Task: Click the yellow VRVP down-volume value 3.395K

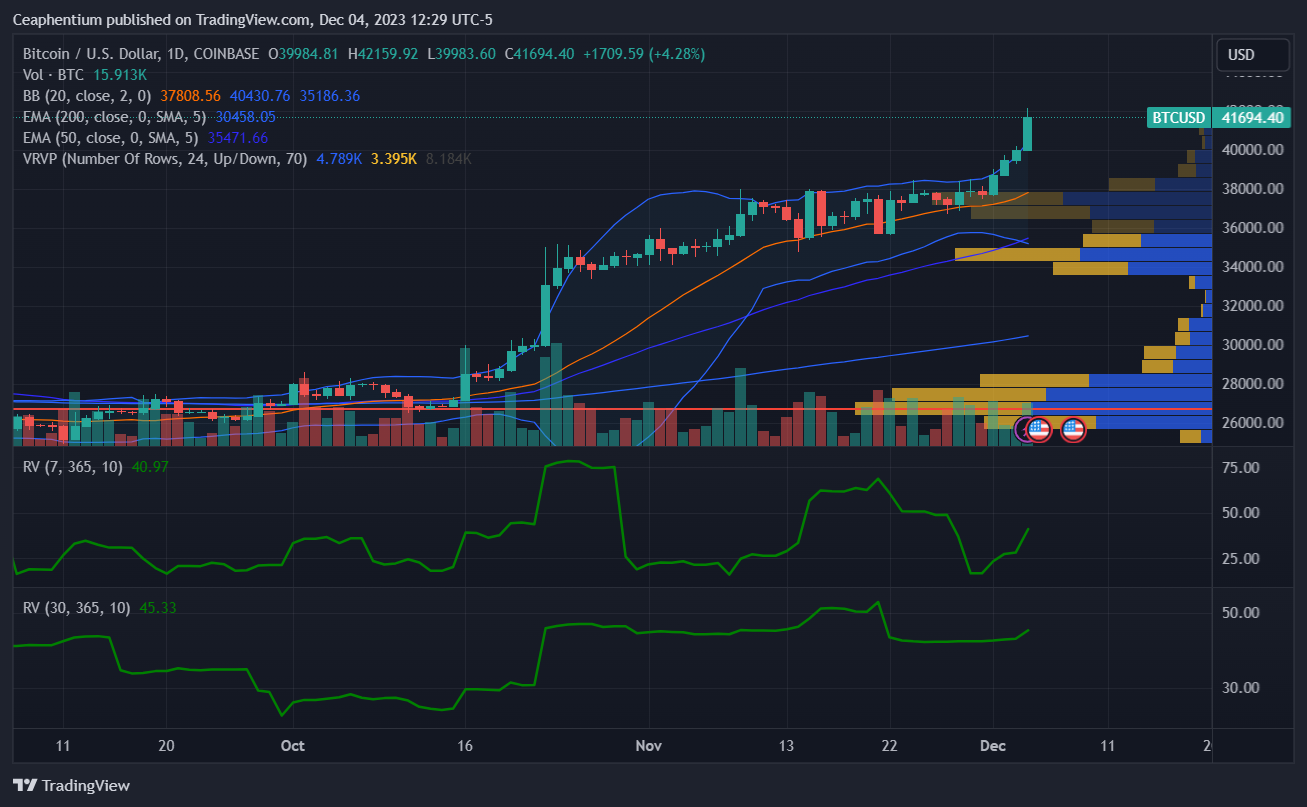Action: pos(393,158)
